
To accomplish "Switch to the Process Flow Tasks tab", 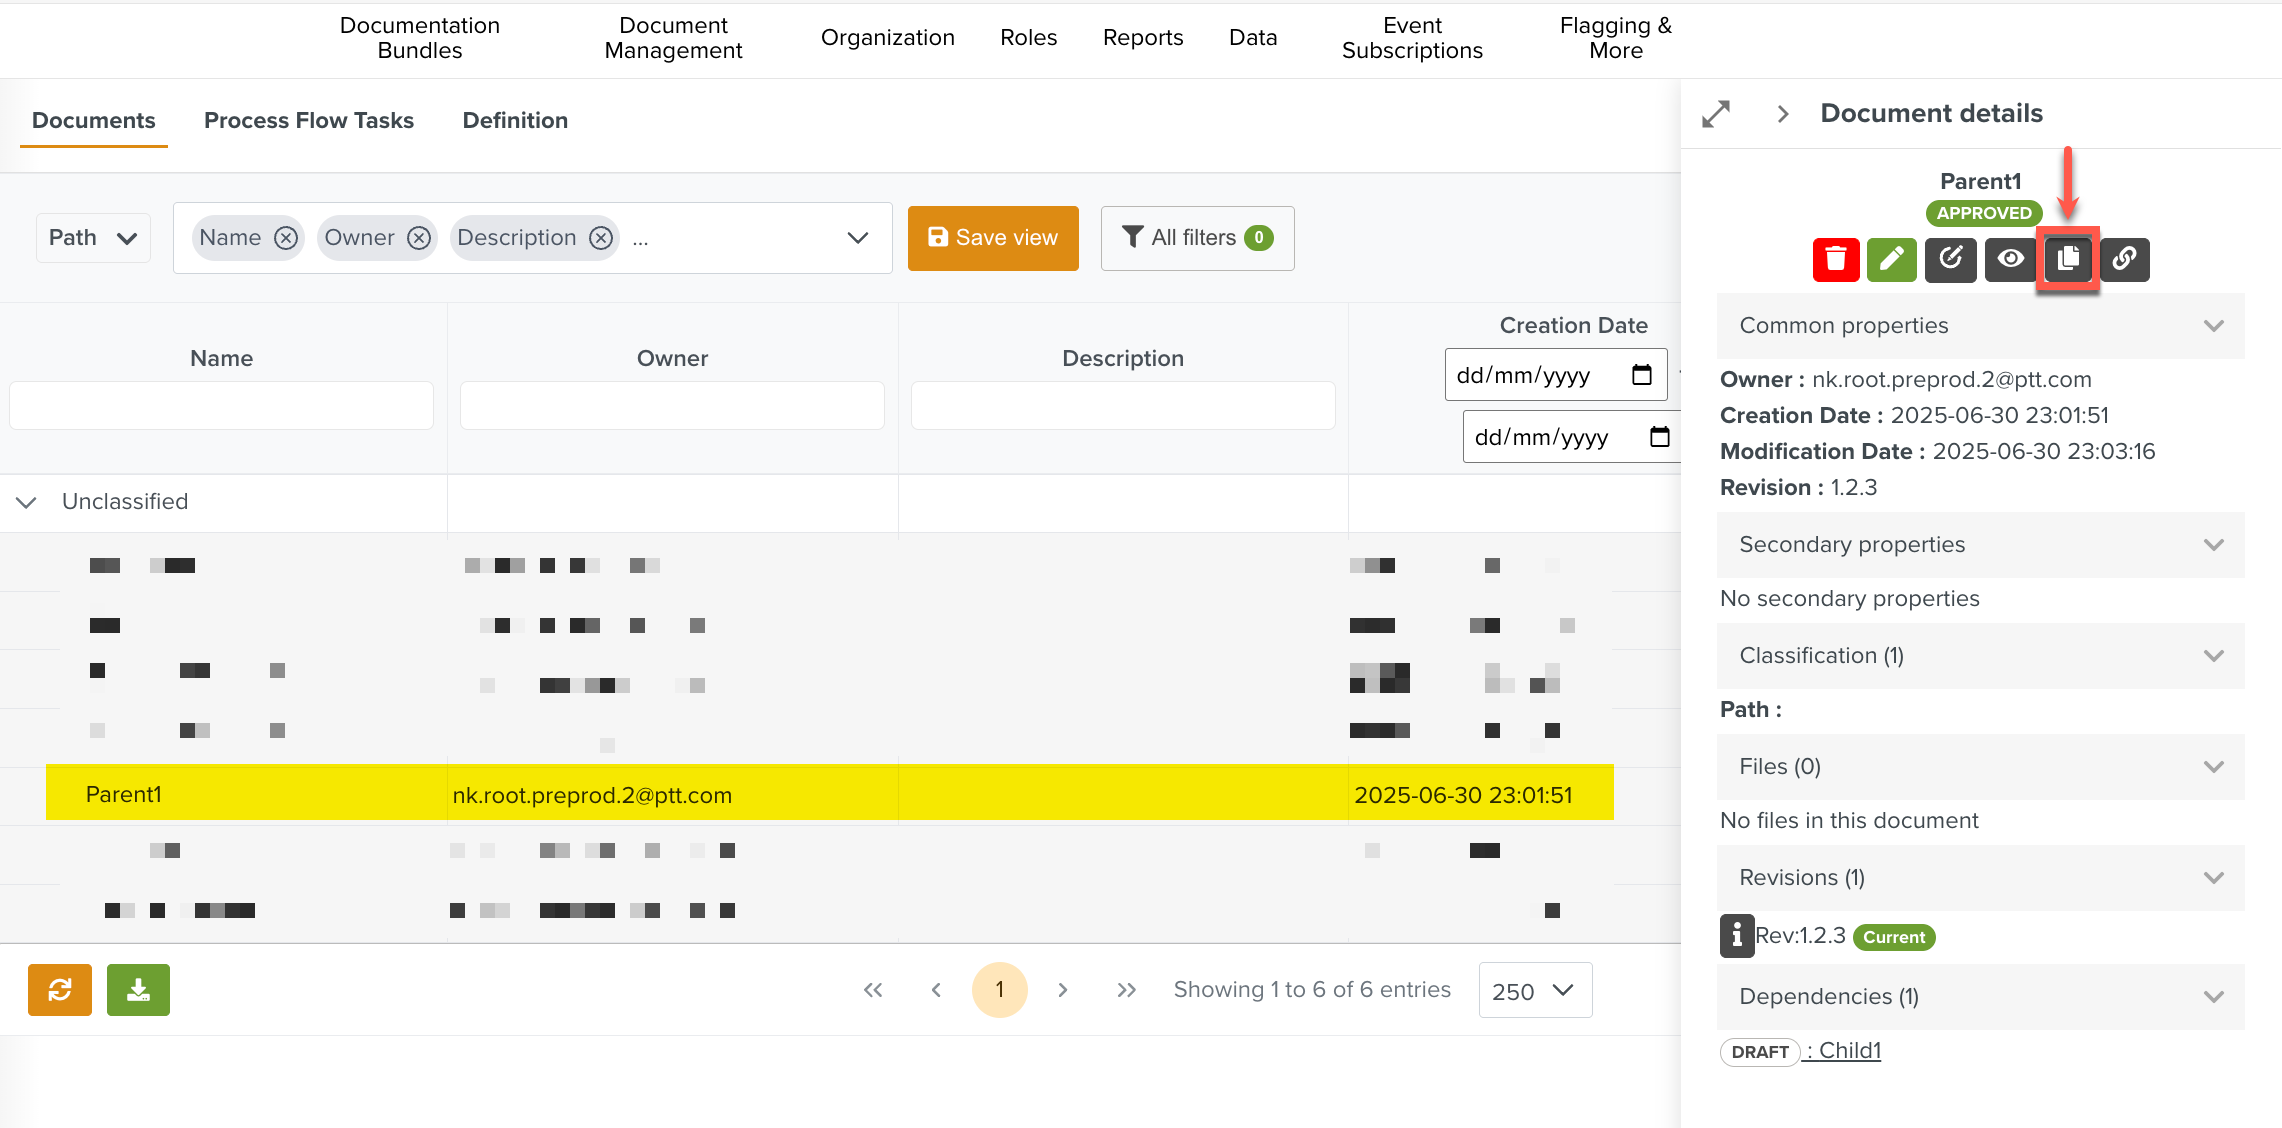I will 308,120.
